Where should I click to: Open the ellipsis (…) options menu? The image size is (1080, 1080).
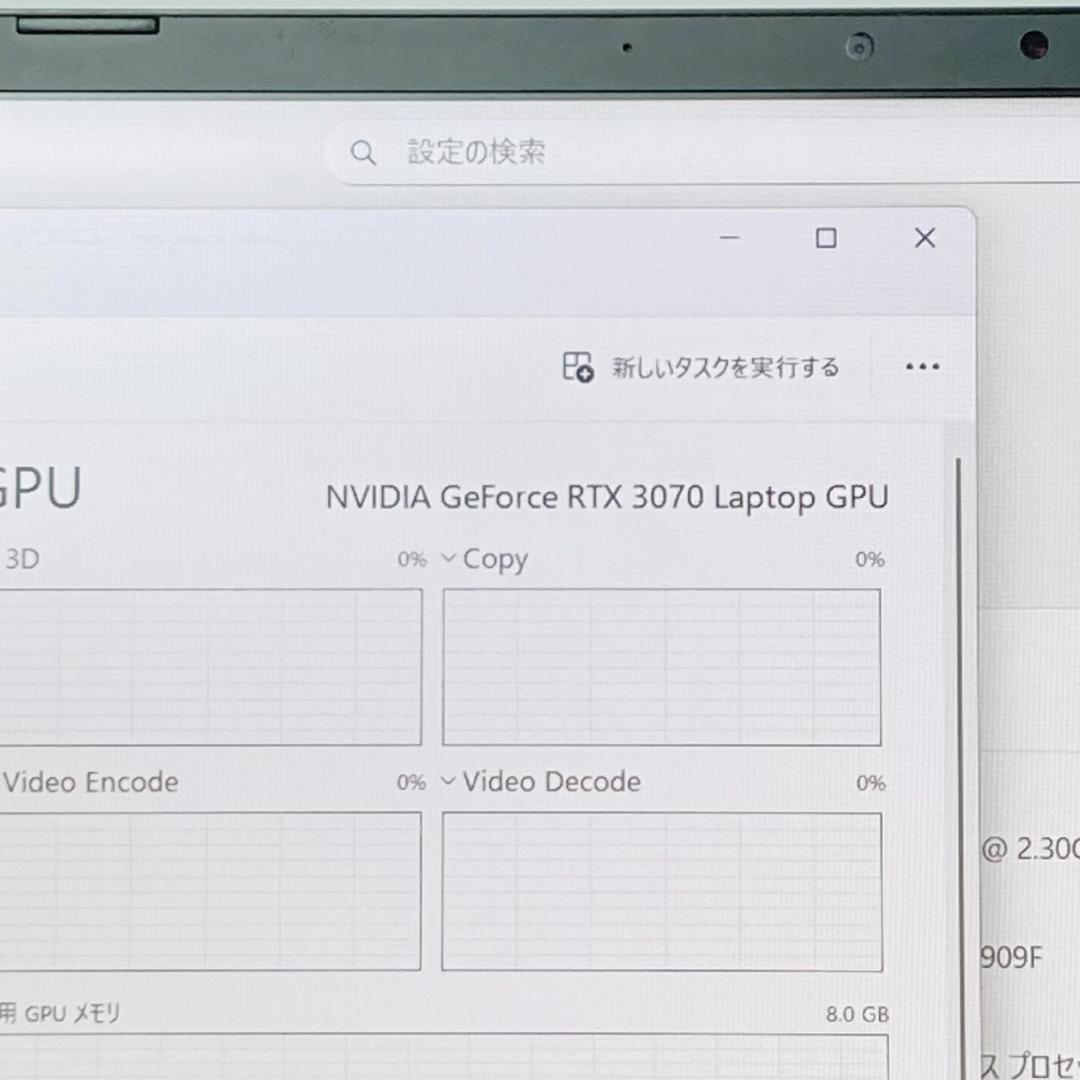tap(922, 367)
